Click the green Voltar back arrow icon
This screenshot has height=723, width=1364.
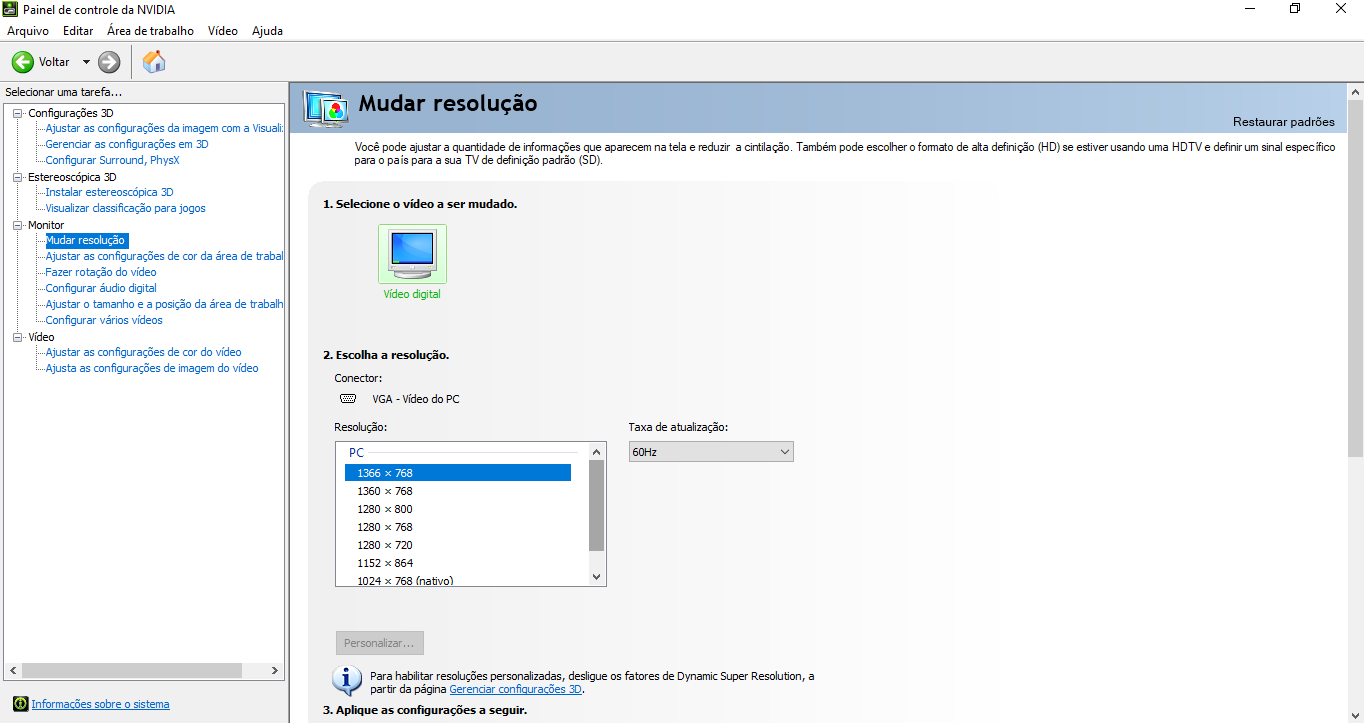[x=23, y=62]
